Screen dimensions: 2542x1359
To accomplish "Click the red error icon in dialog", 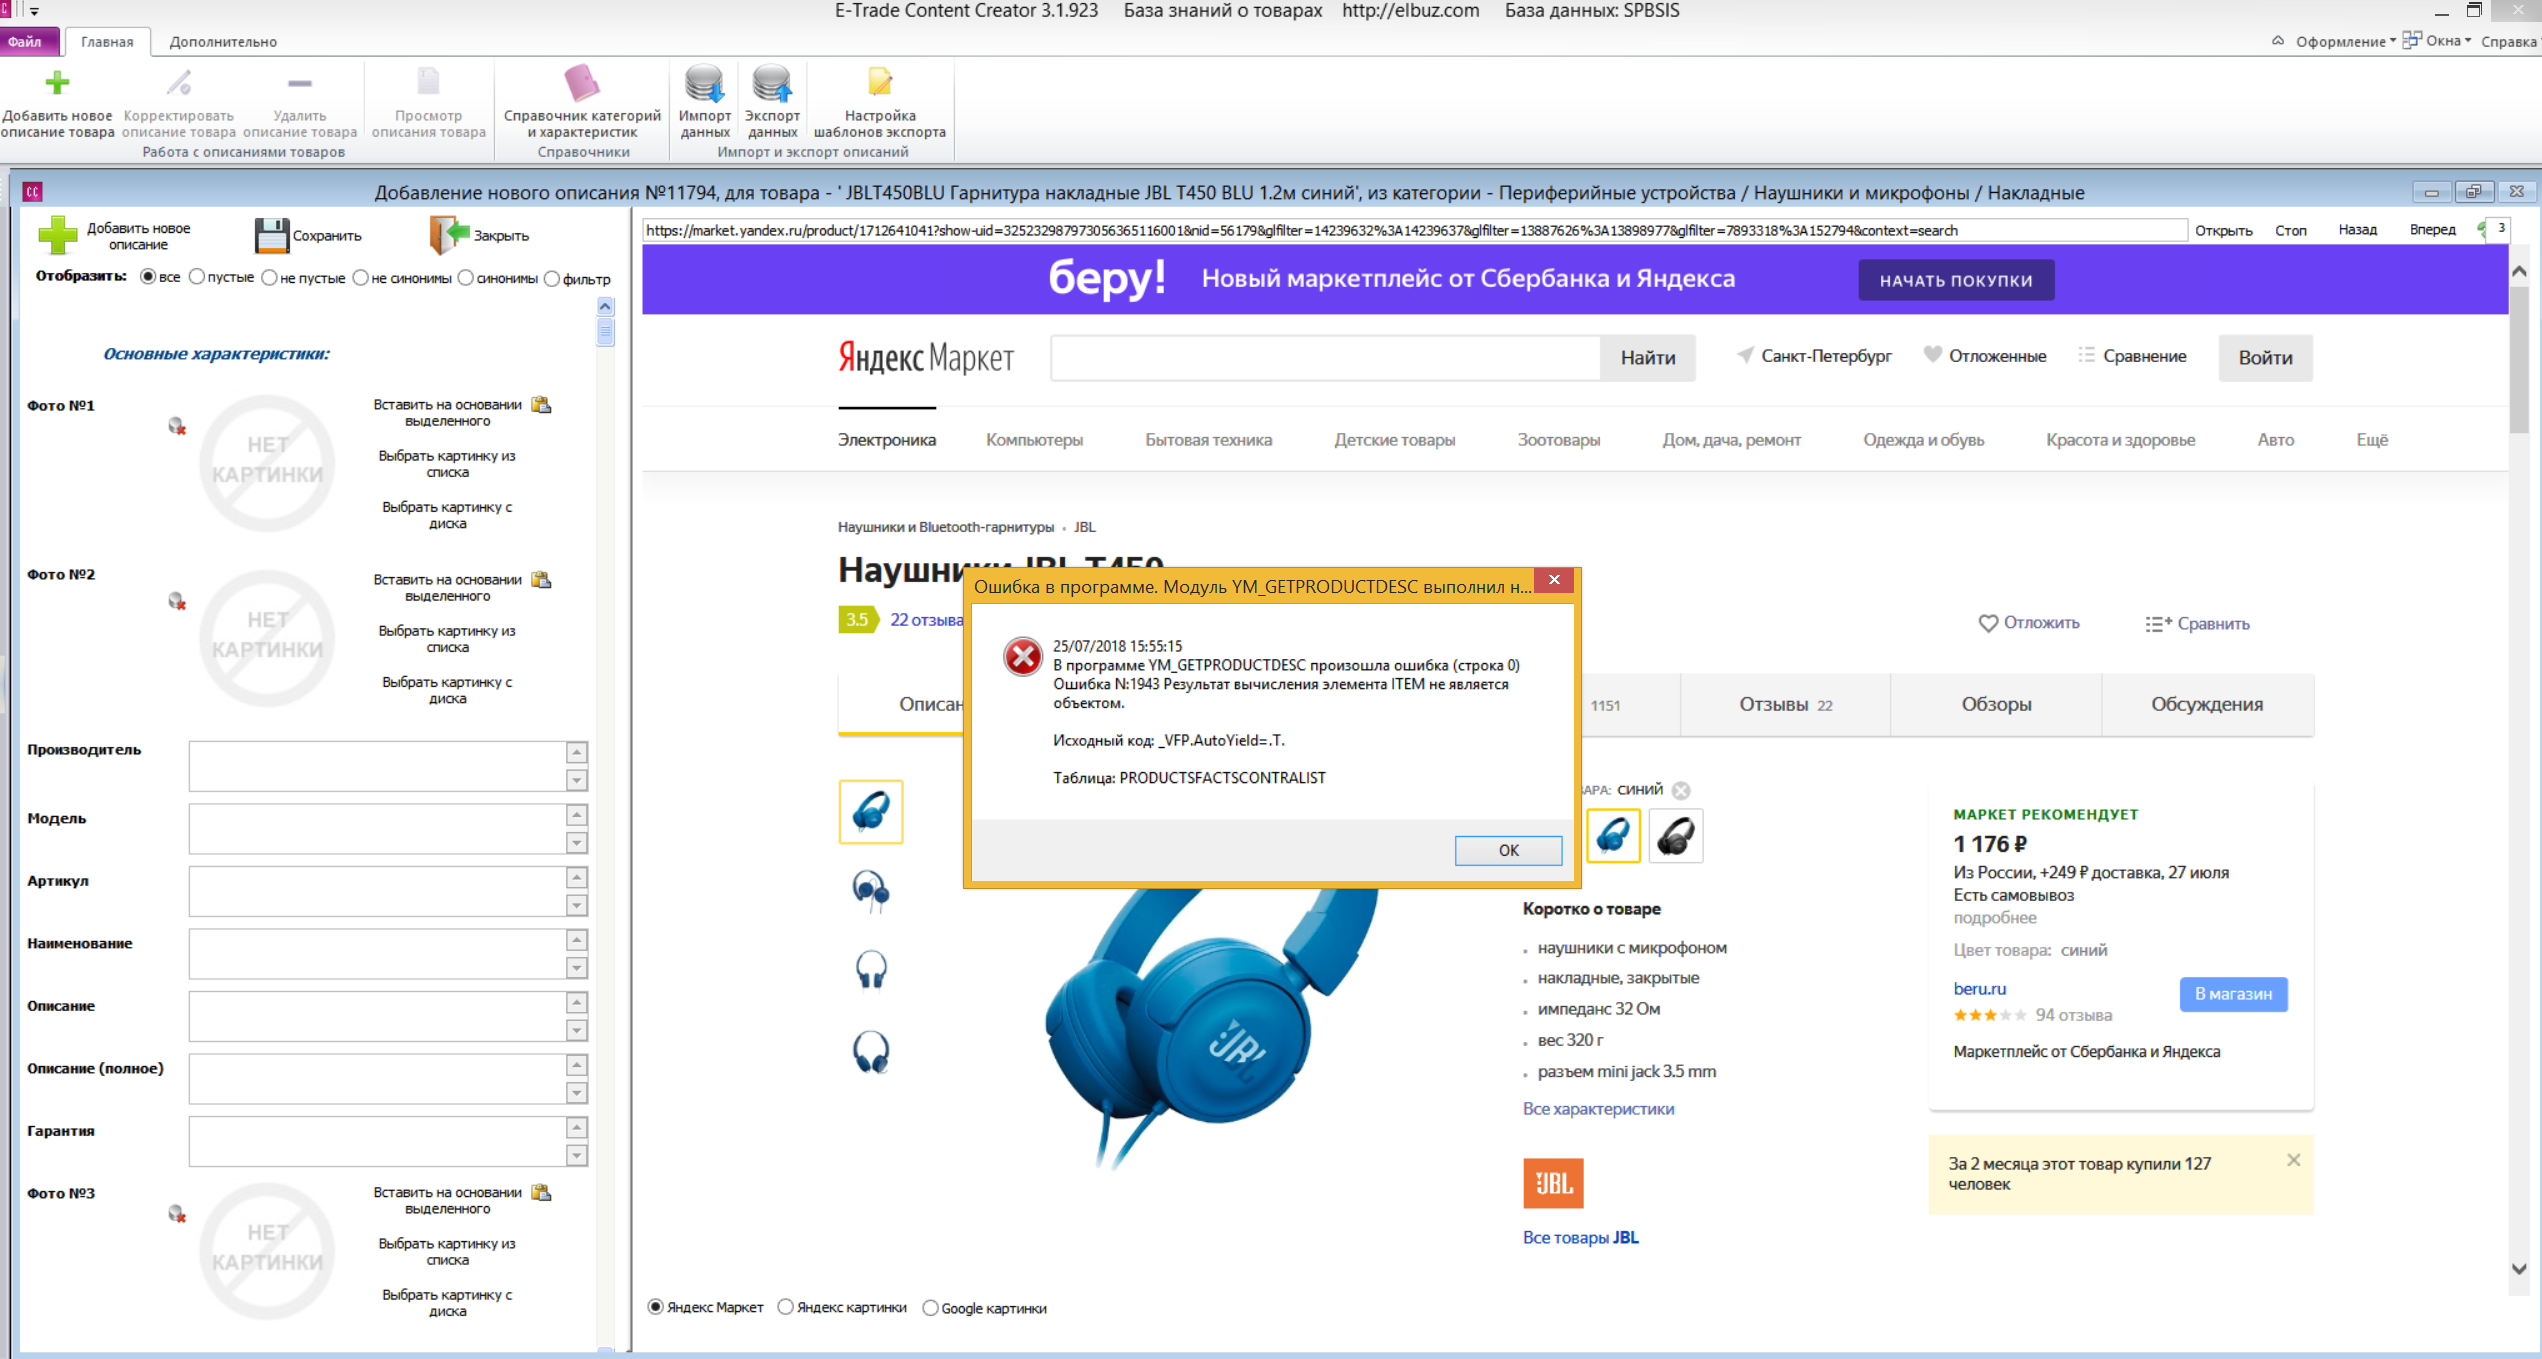I will click(1023, 657).
